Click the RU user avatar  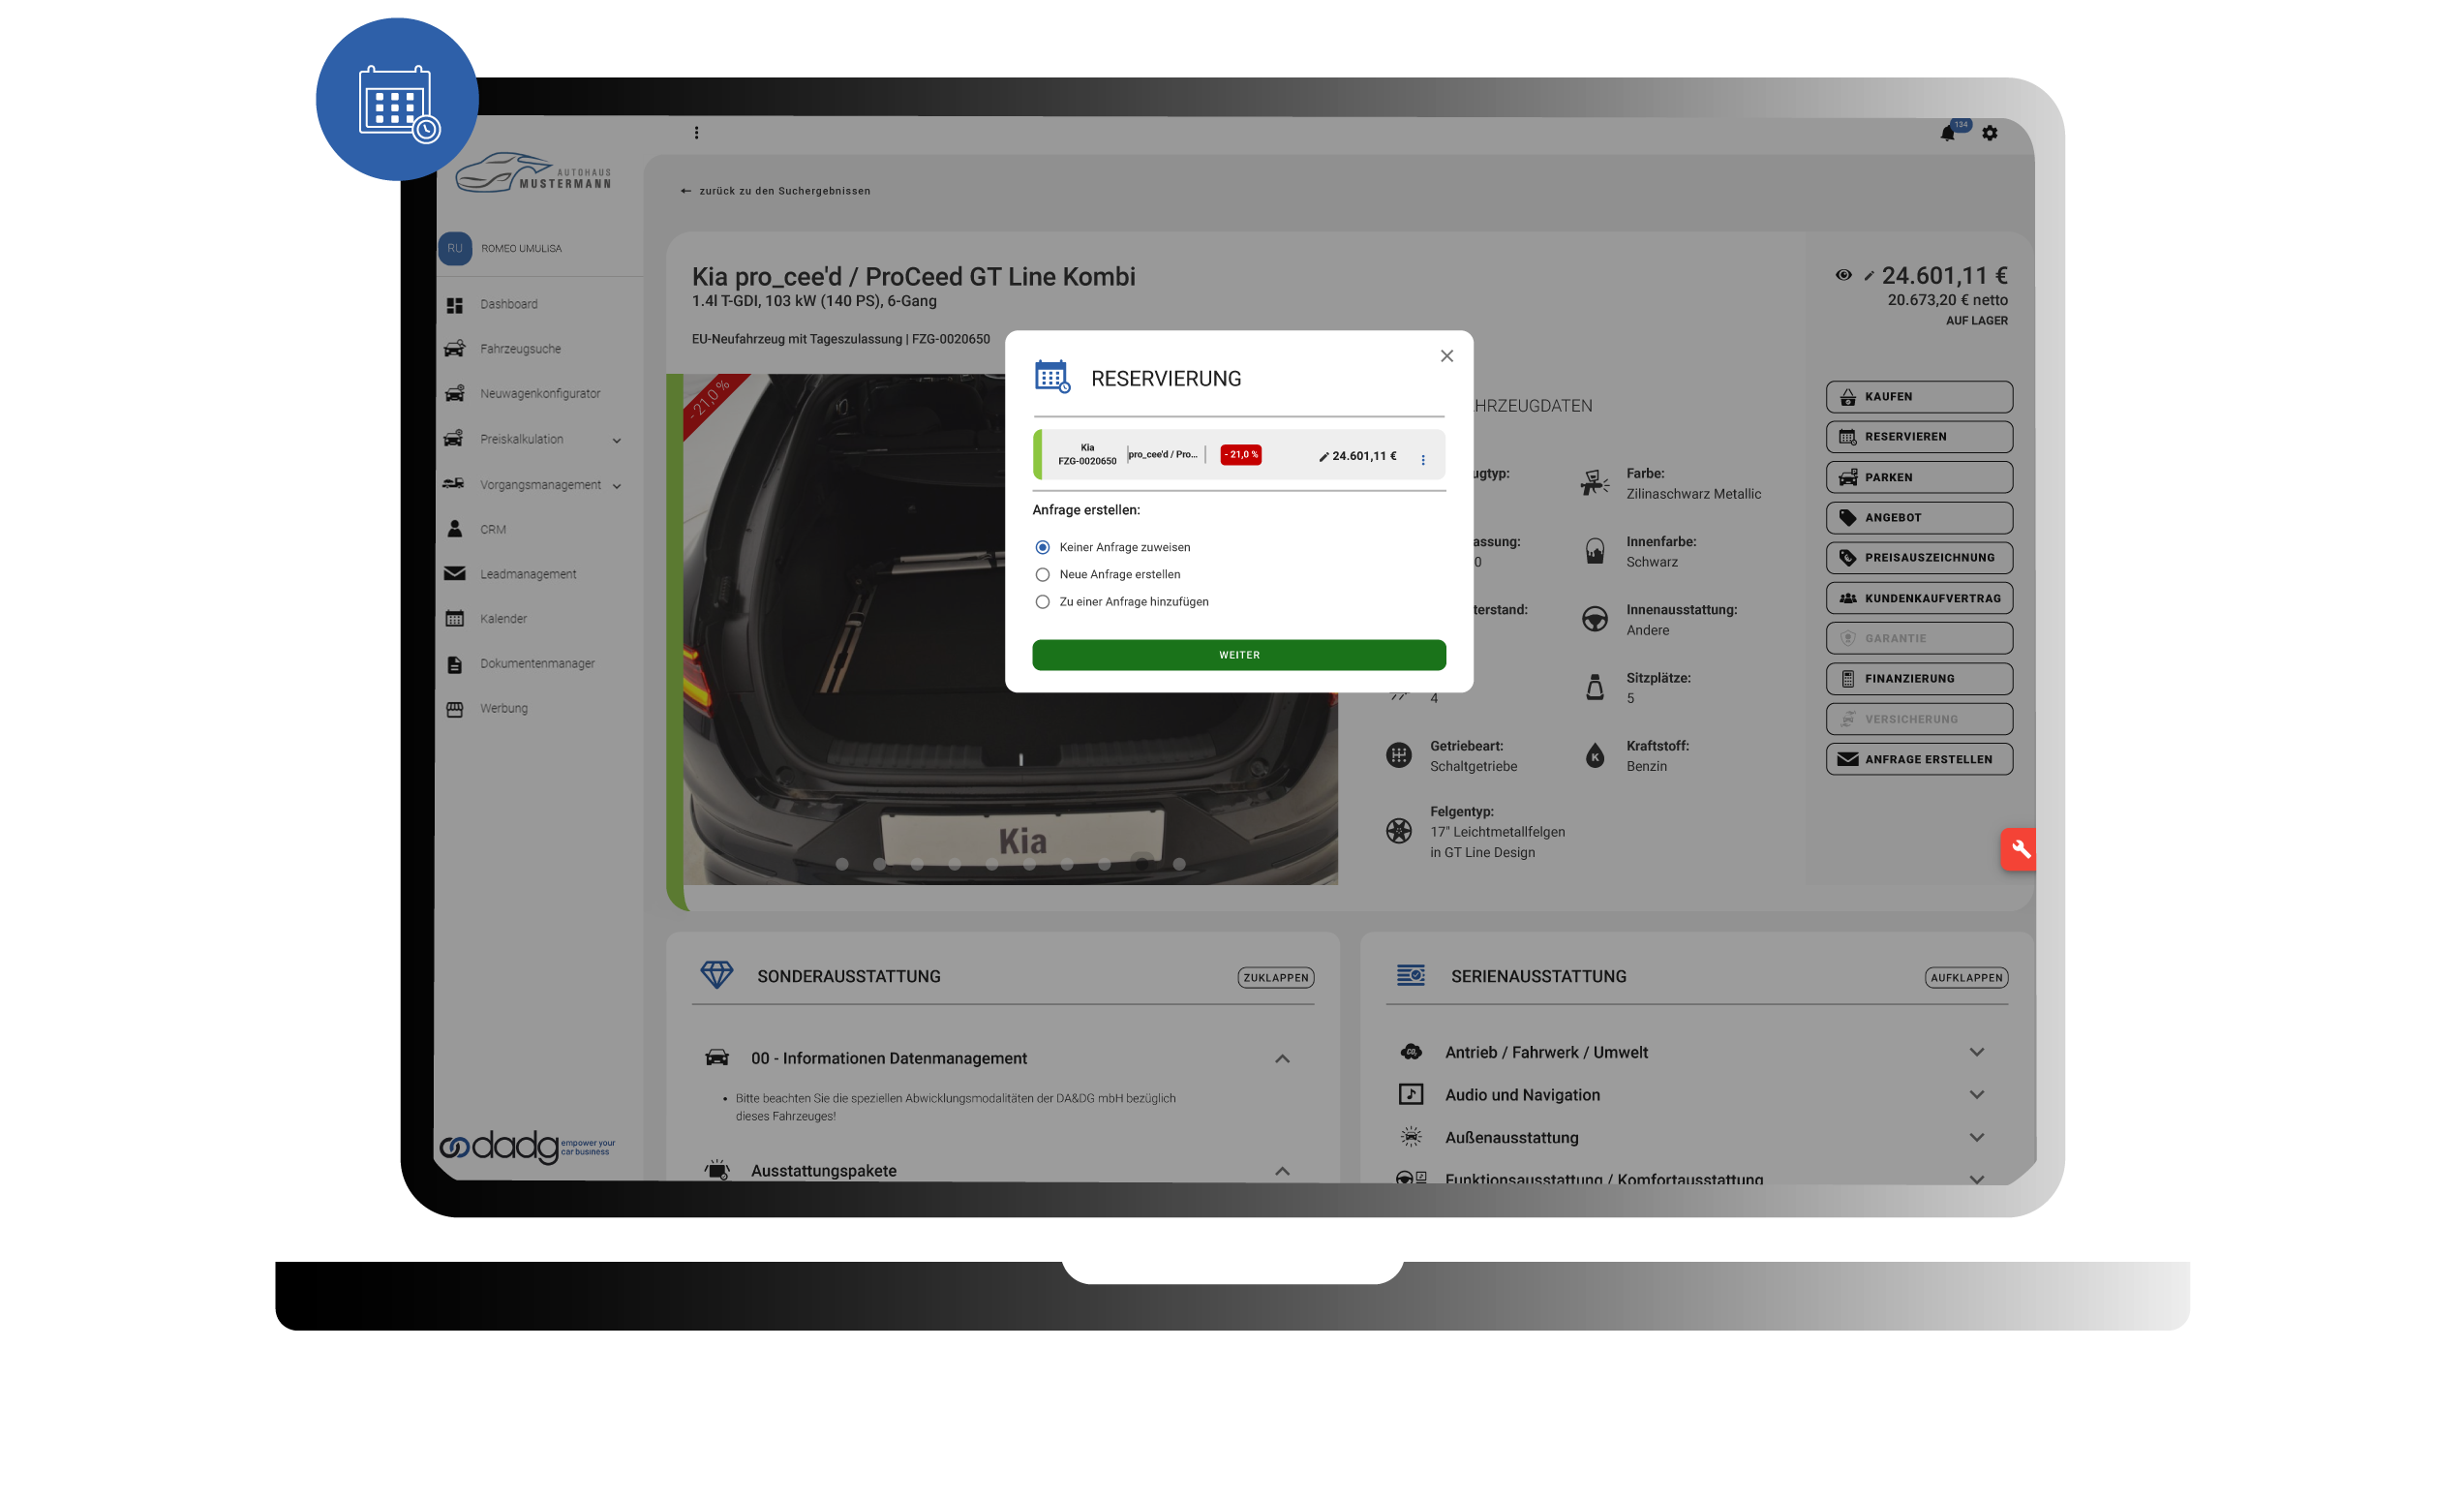pos(455,248)
